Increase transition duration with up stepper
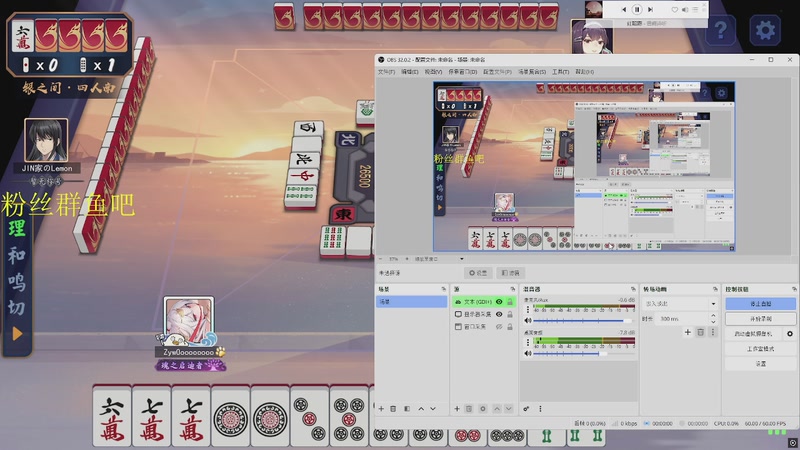This screenshot has height=450, width=800. point(713,316)
